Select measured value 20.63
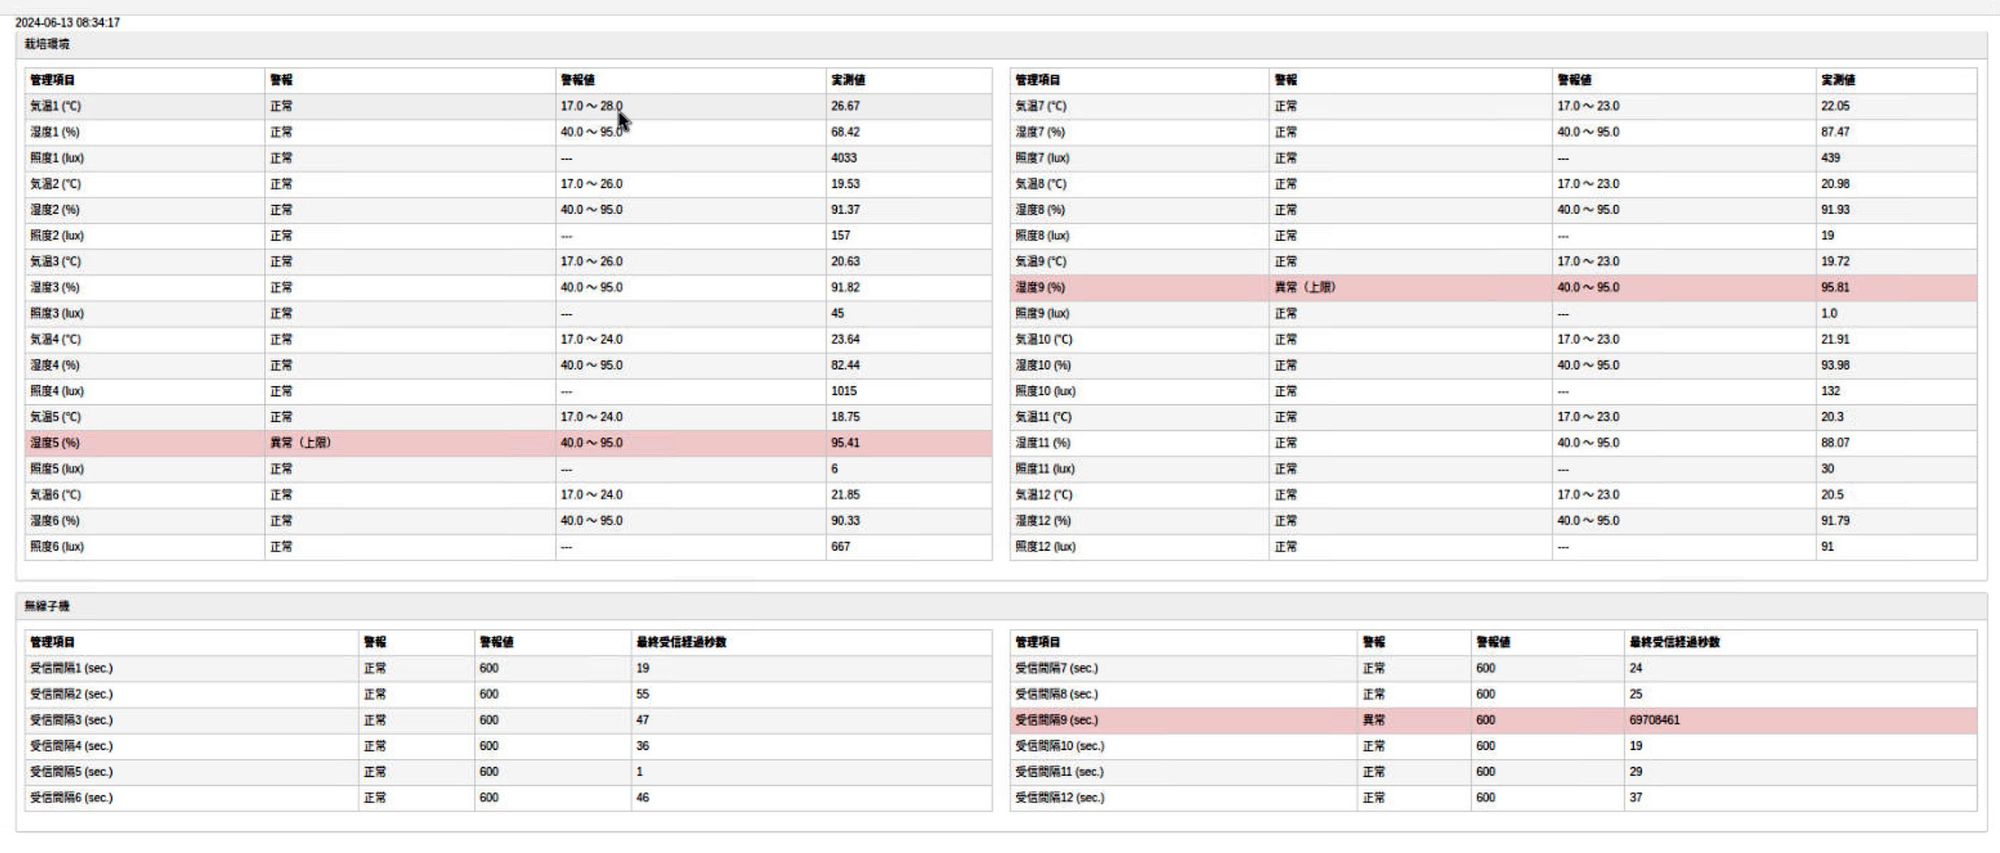 [x=845, y=262]
